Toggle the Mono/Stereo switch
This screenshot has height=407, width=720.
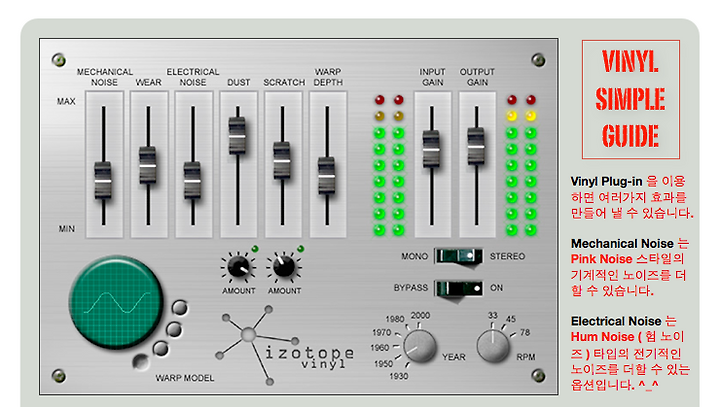(x=459, y=256)
